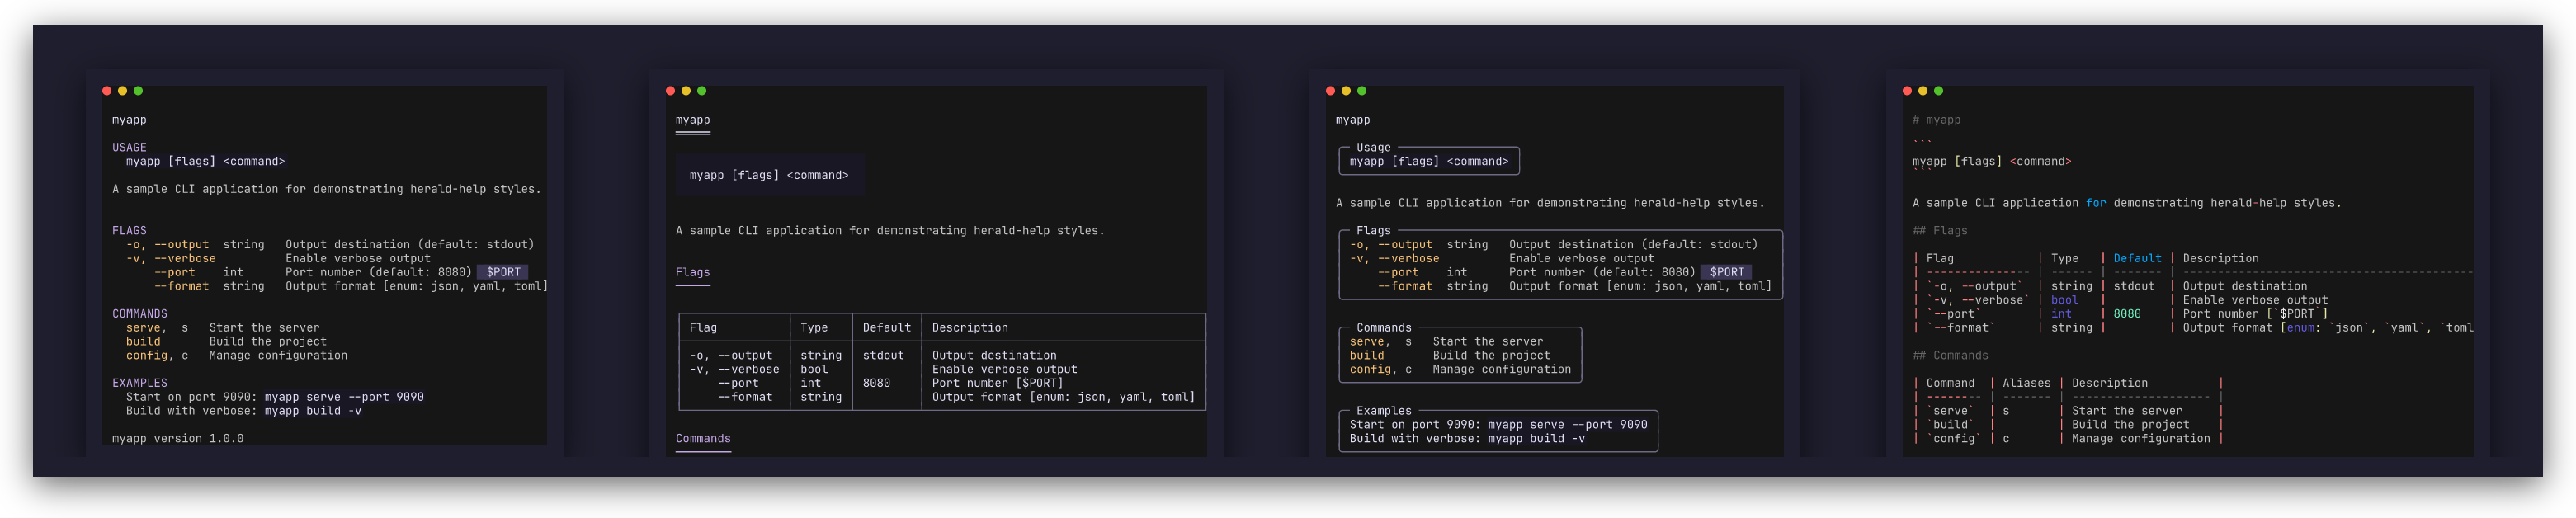The width and height of the screenshot is (2576, 518).
Task: Click green zoom dot of boxed-sections terminal
Action: point(1362,91)
